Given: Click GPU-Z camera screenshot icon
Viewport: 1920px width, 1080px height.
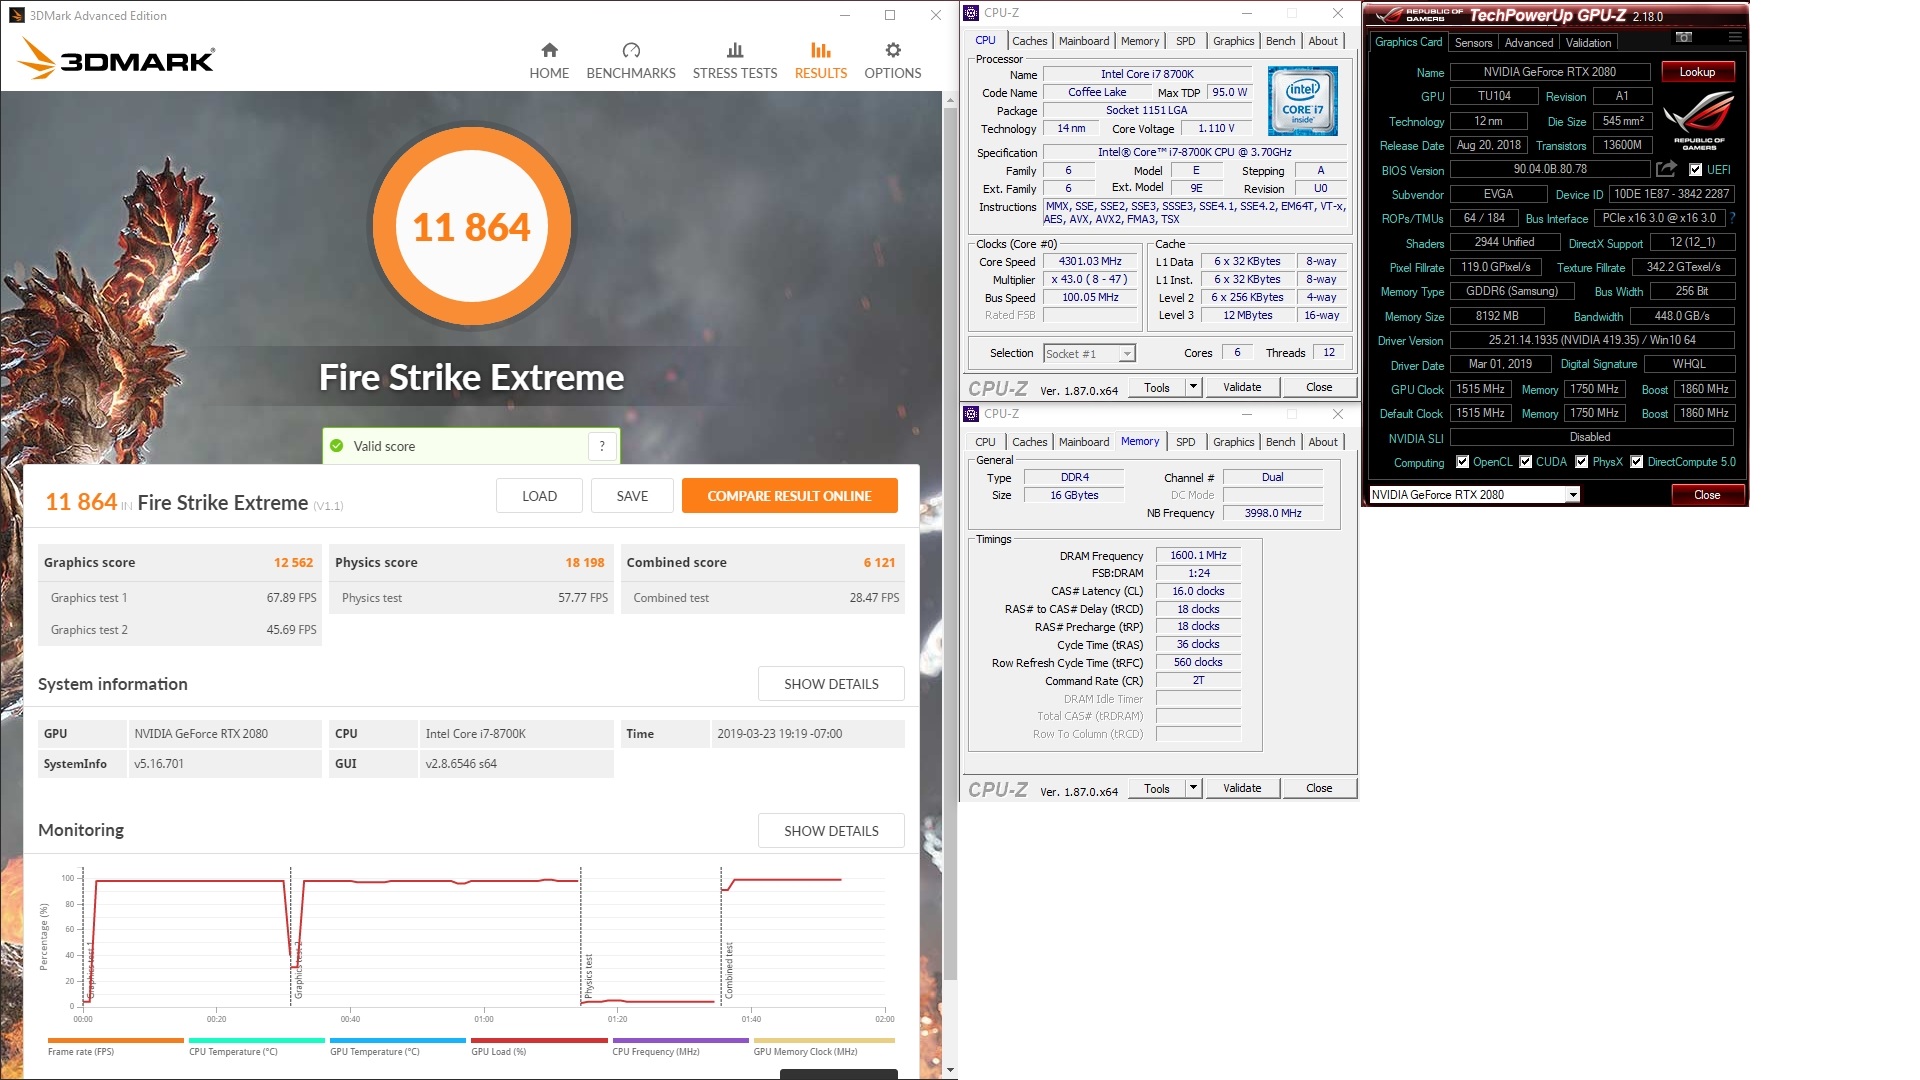Looking at the screenshot, I should (1684, 37).
